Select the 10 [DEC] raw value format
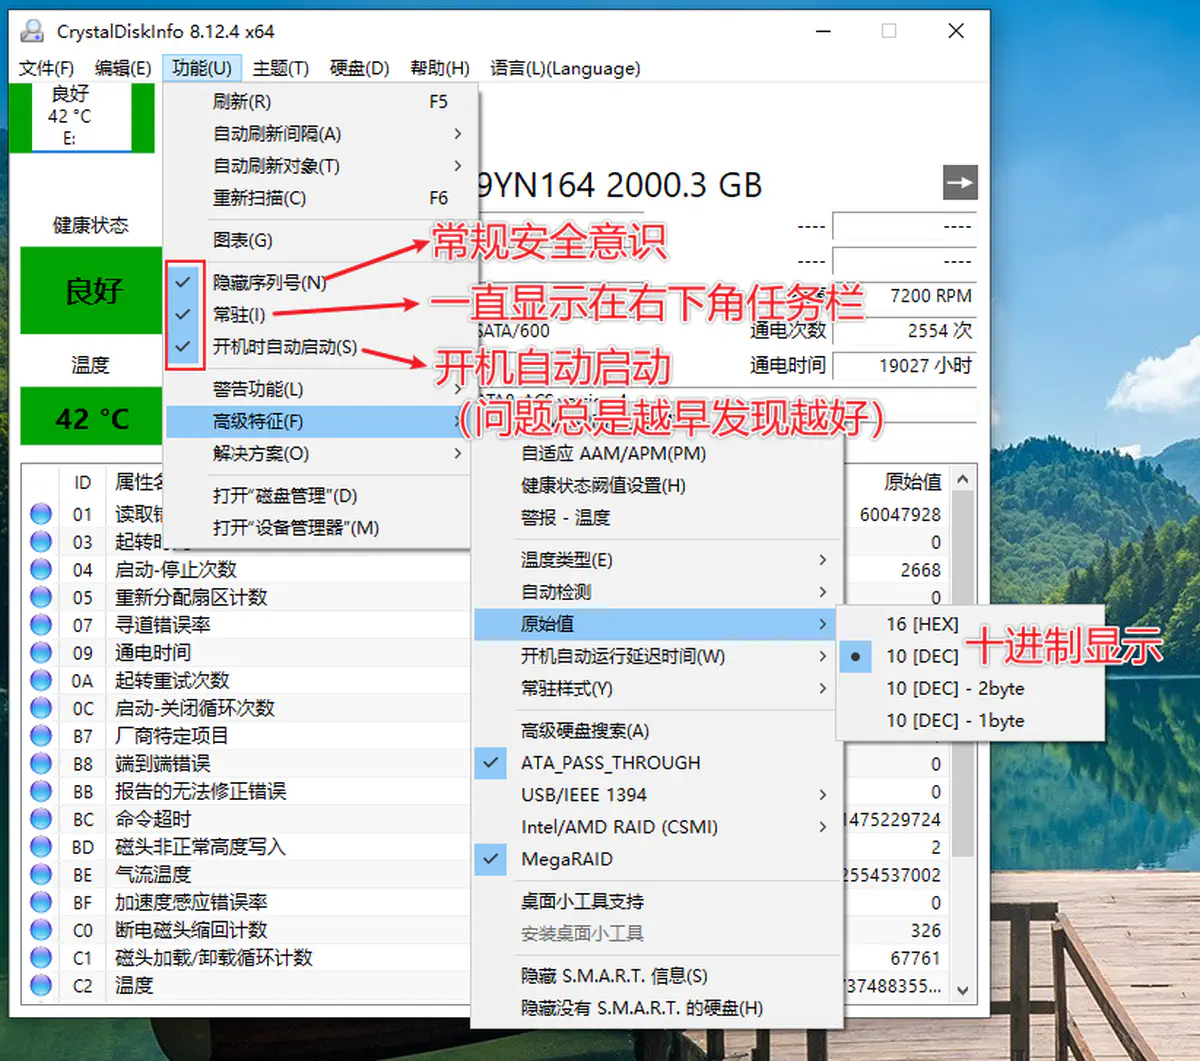 click(x=970, y=656)
